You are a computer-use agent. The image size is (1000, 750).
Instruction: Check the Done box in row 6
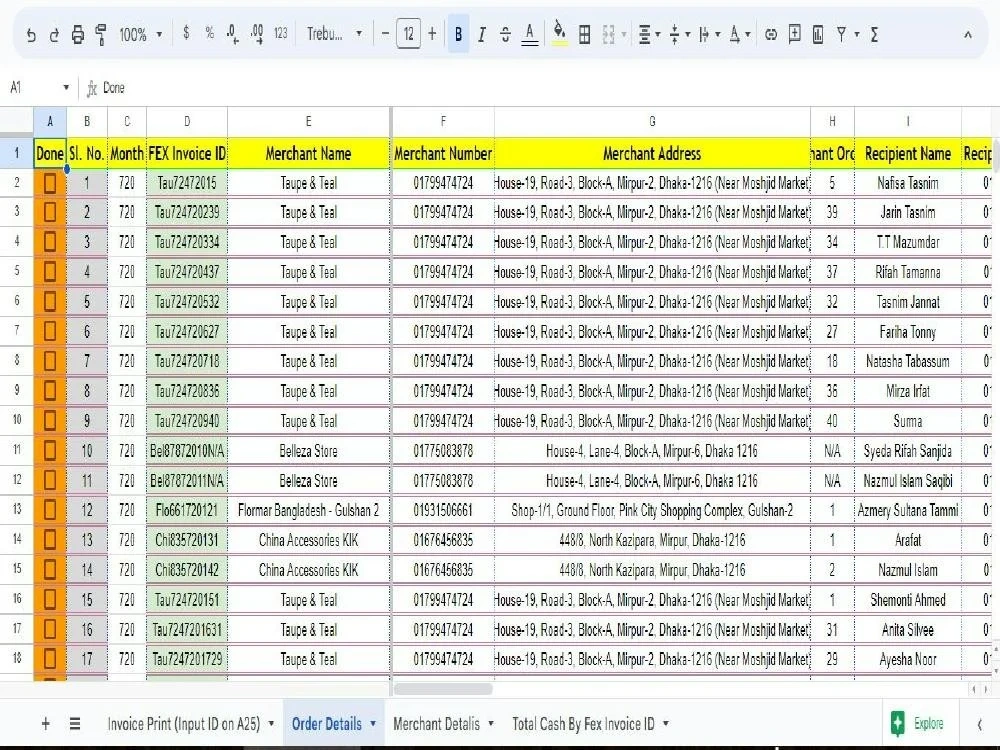point(50,302)
